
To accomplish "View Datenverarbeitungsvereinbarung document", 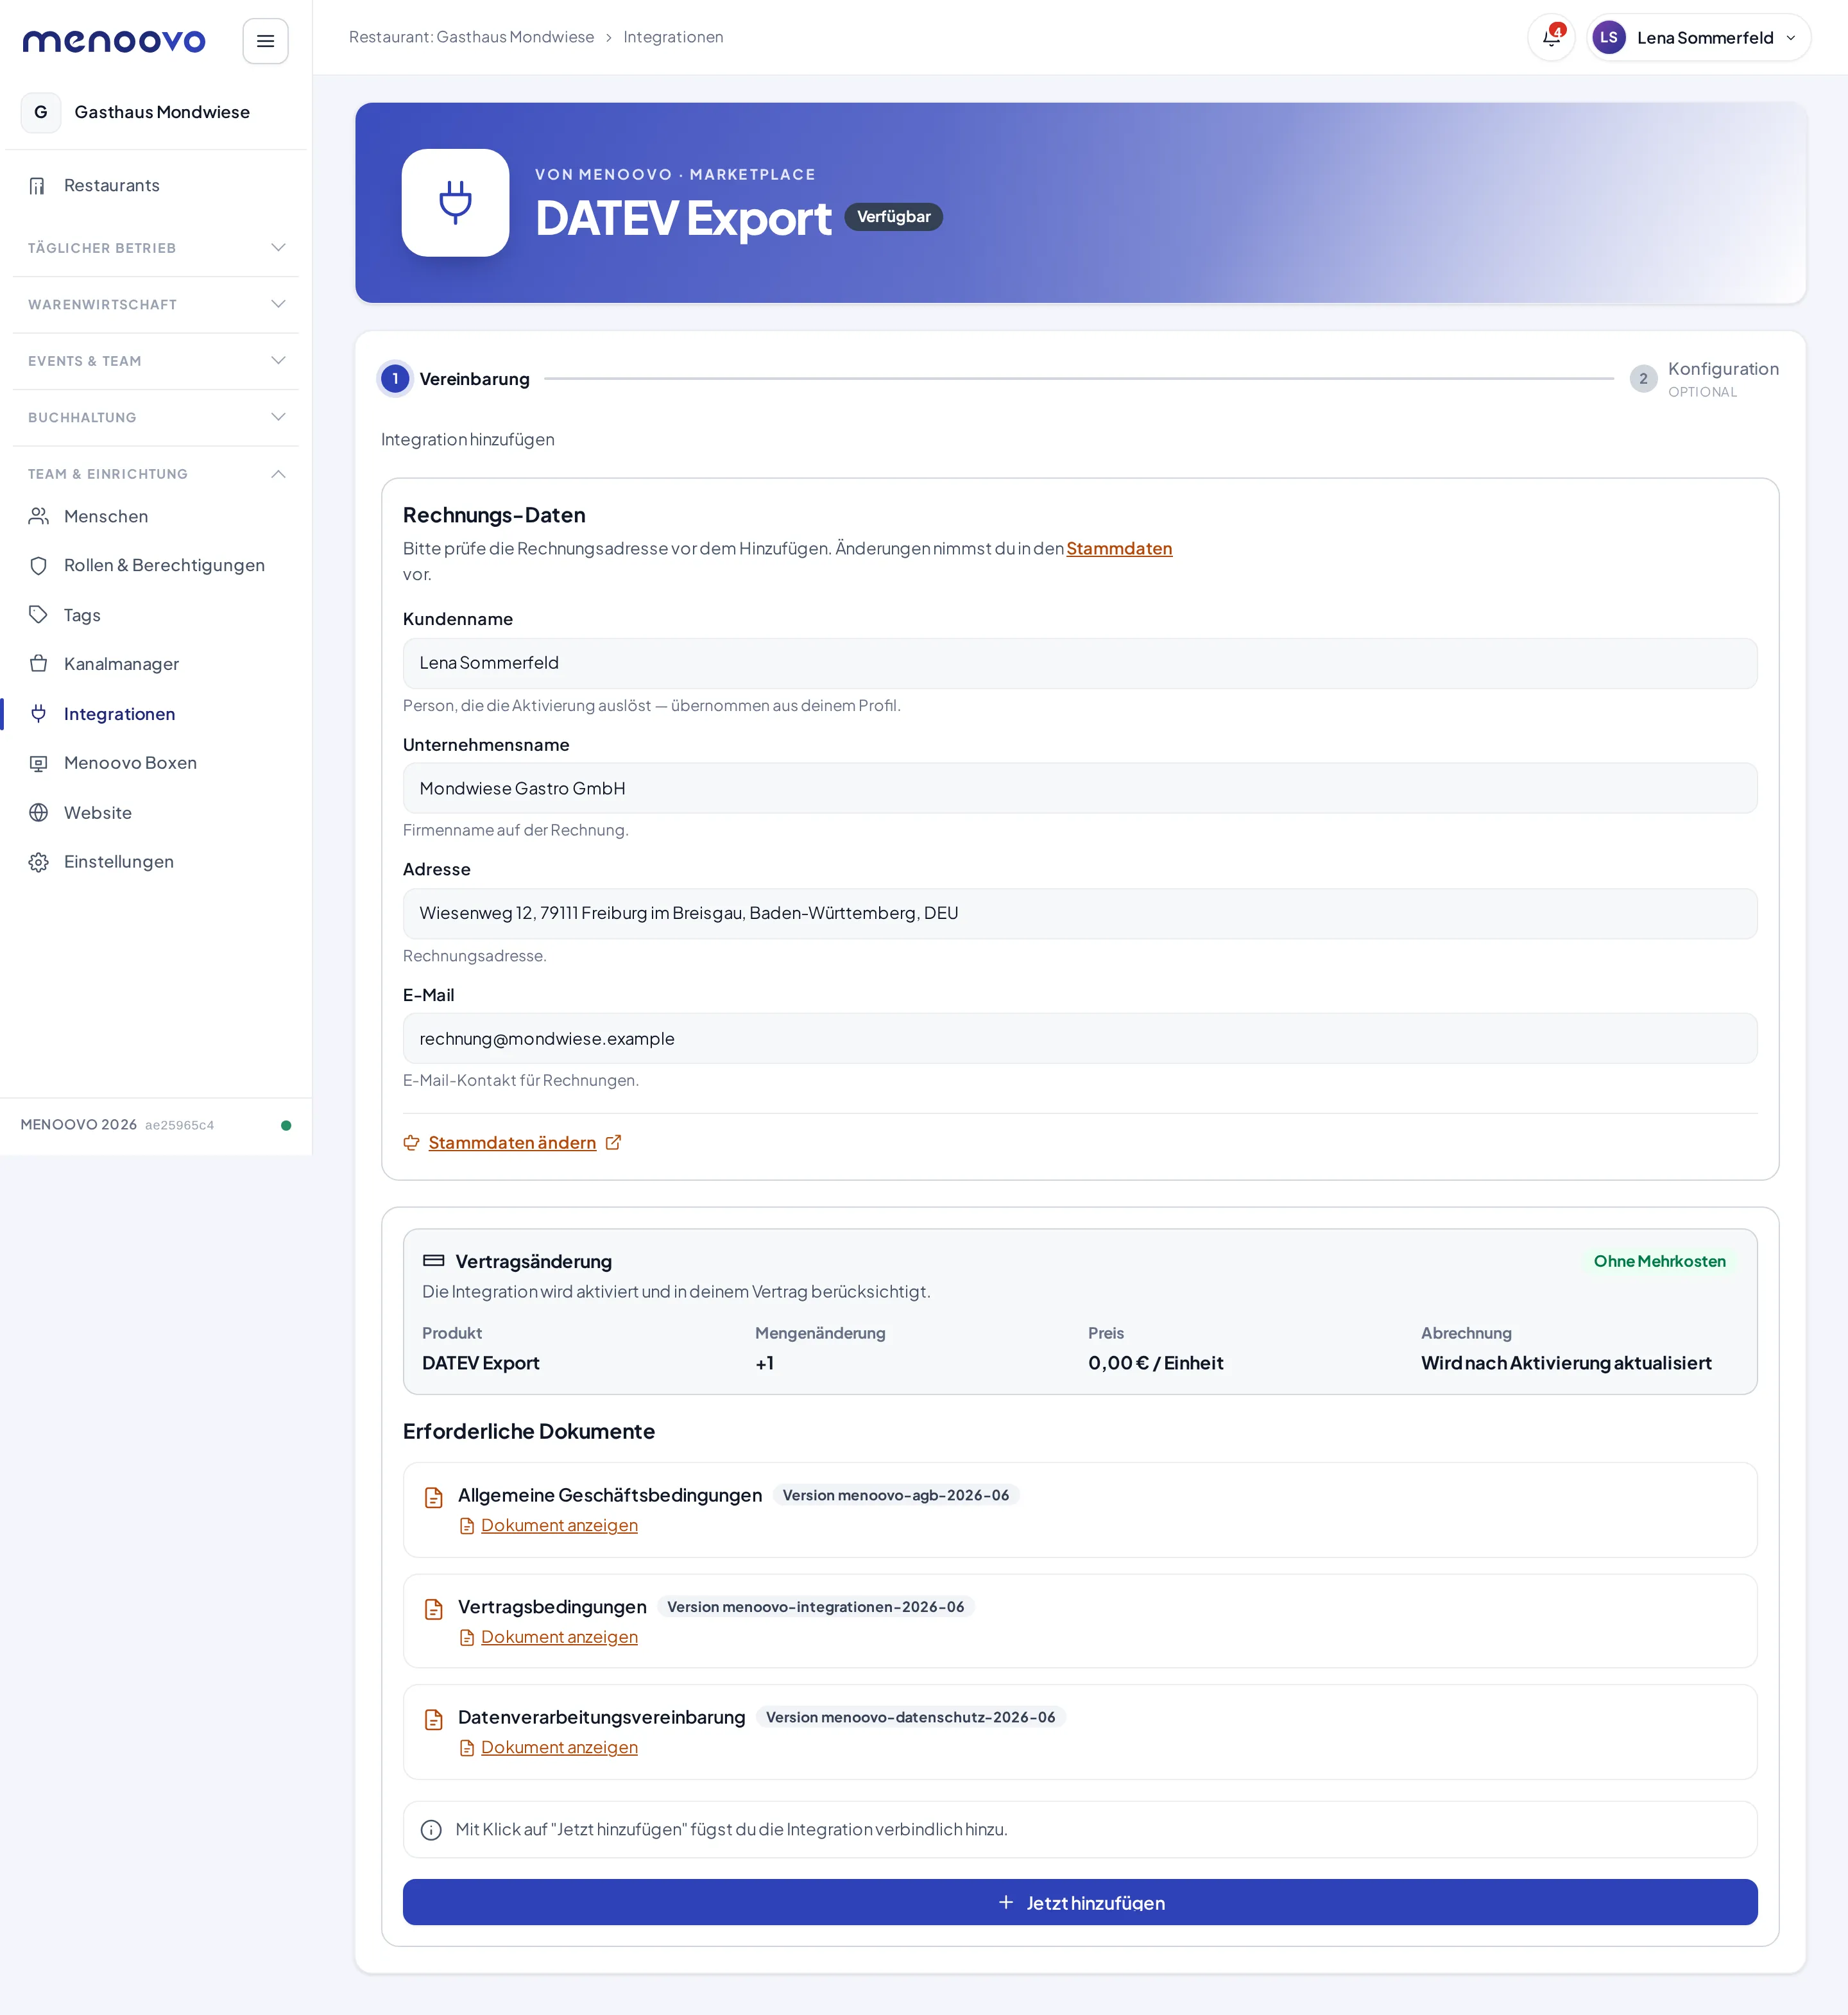I will point(559,1747).
